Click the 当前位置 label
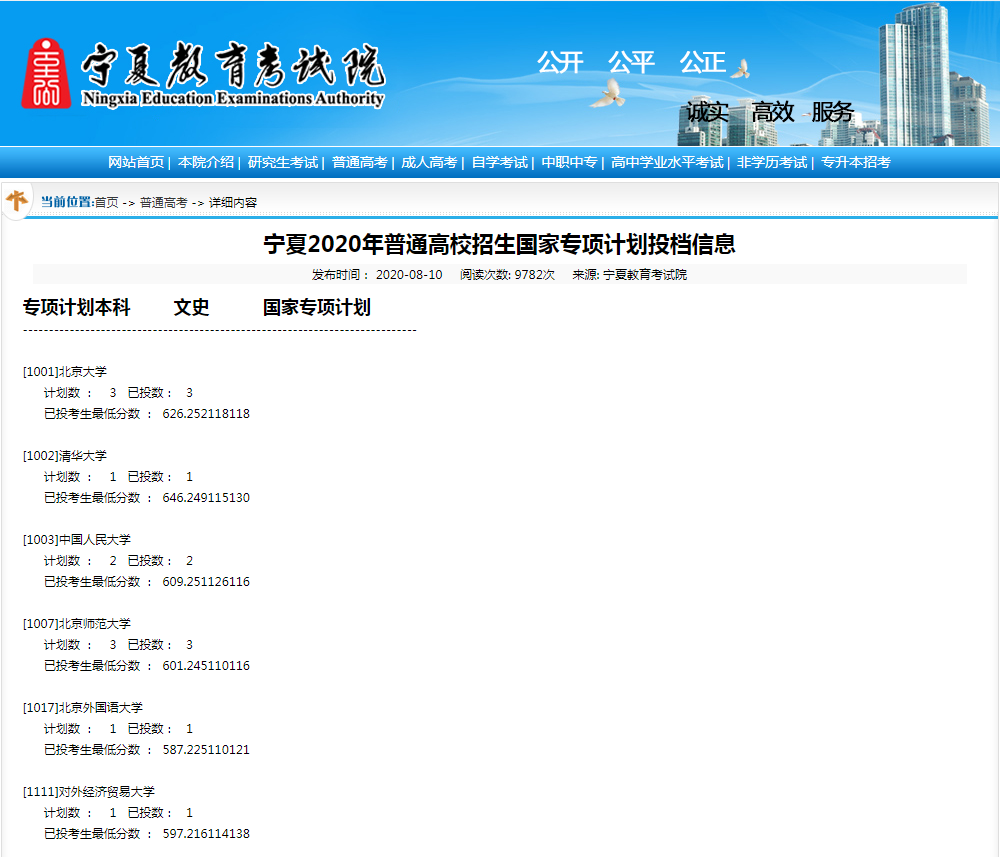The width and height of the screenshot is (1000, 857). pos(66,202)
